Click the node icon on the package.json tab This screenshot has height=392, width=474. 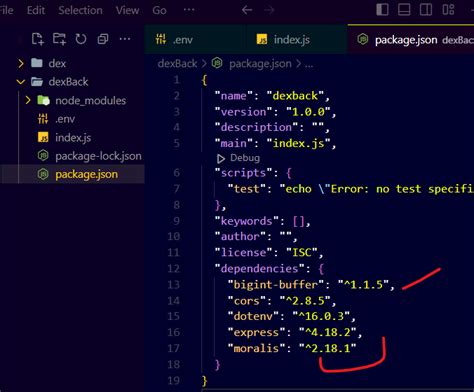click(363, 39)
